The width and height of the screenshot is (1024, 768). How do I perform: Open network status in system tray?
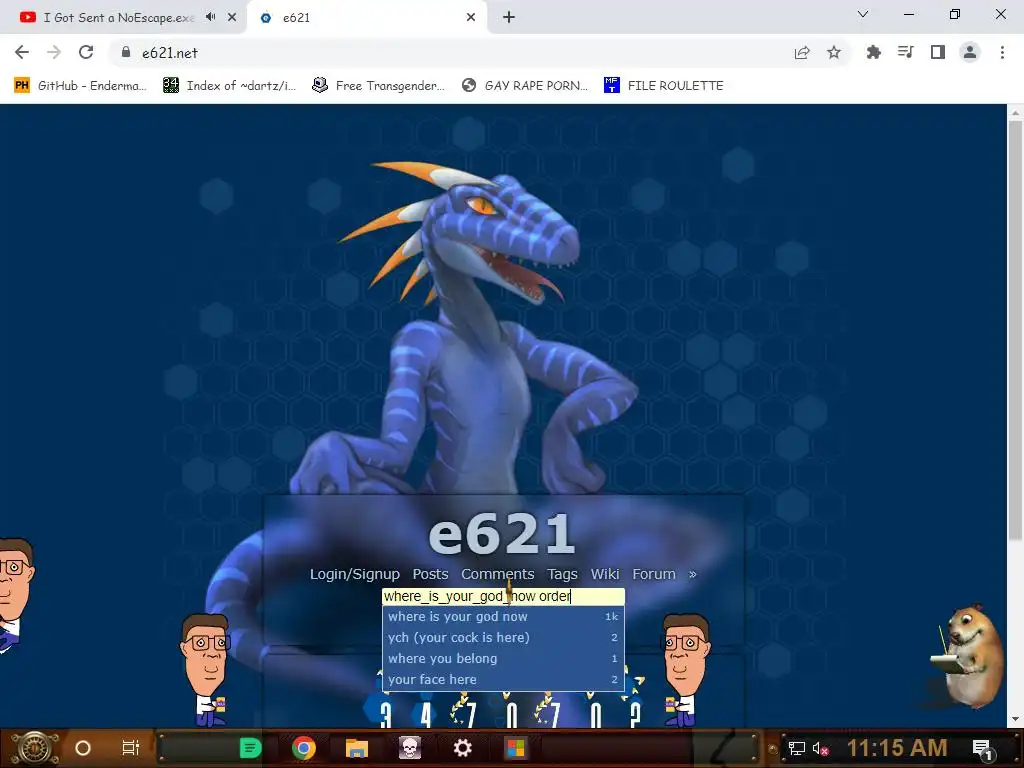[x=797, y=749]
